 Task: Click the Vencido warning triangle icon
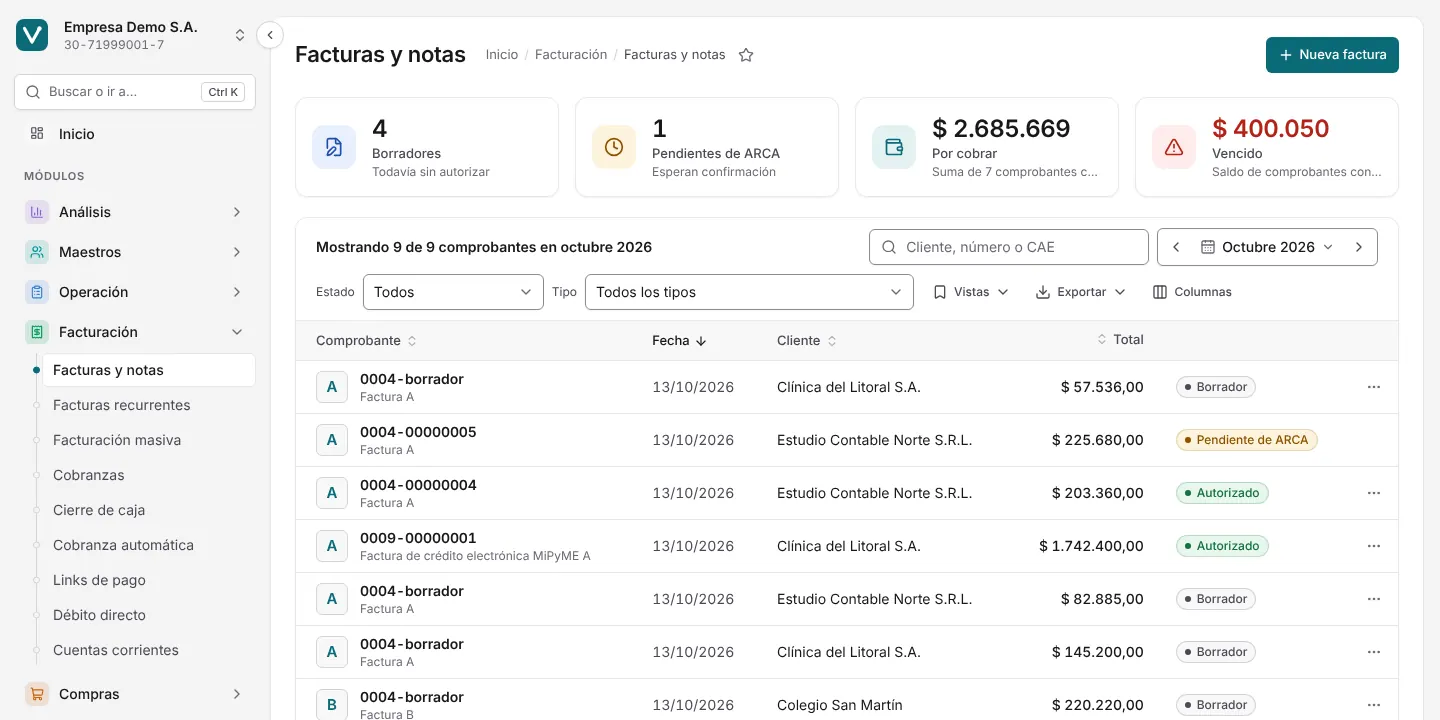point(1174,147)
